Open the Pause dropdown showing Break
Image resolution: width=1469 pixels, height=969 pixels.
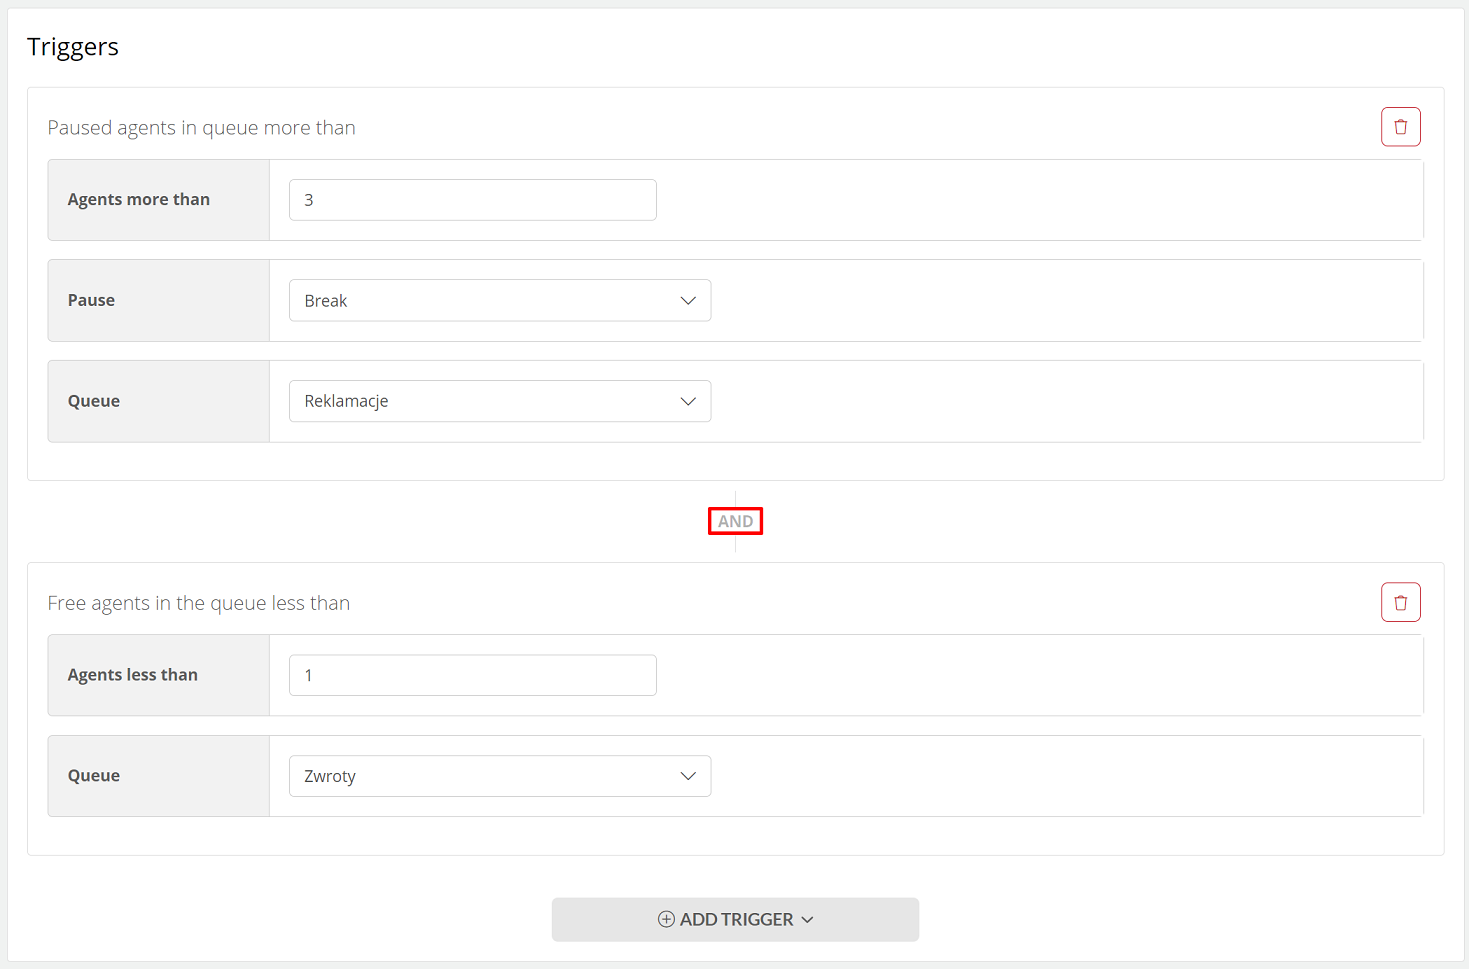pos(500,300)
